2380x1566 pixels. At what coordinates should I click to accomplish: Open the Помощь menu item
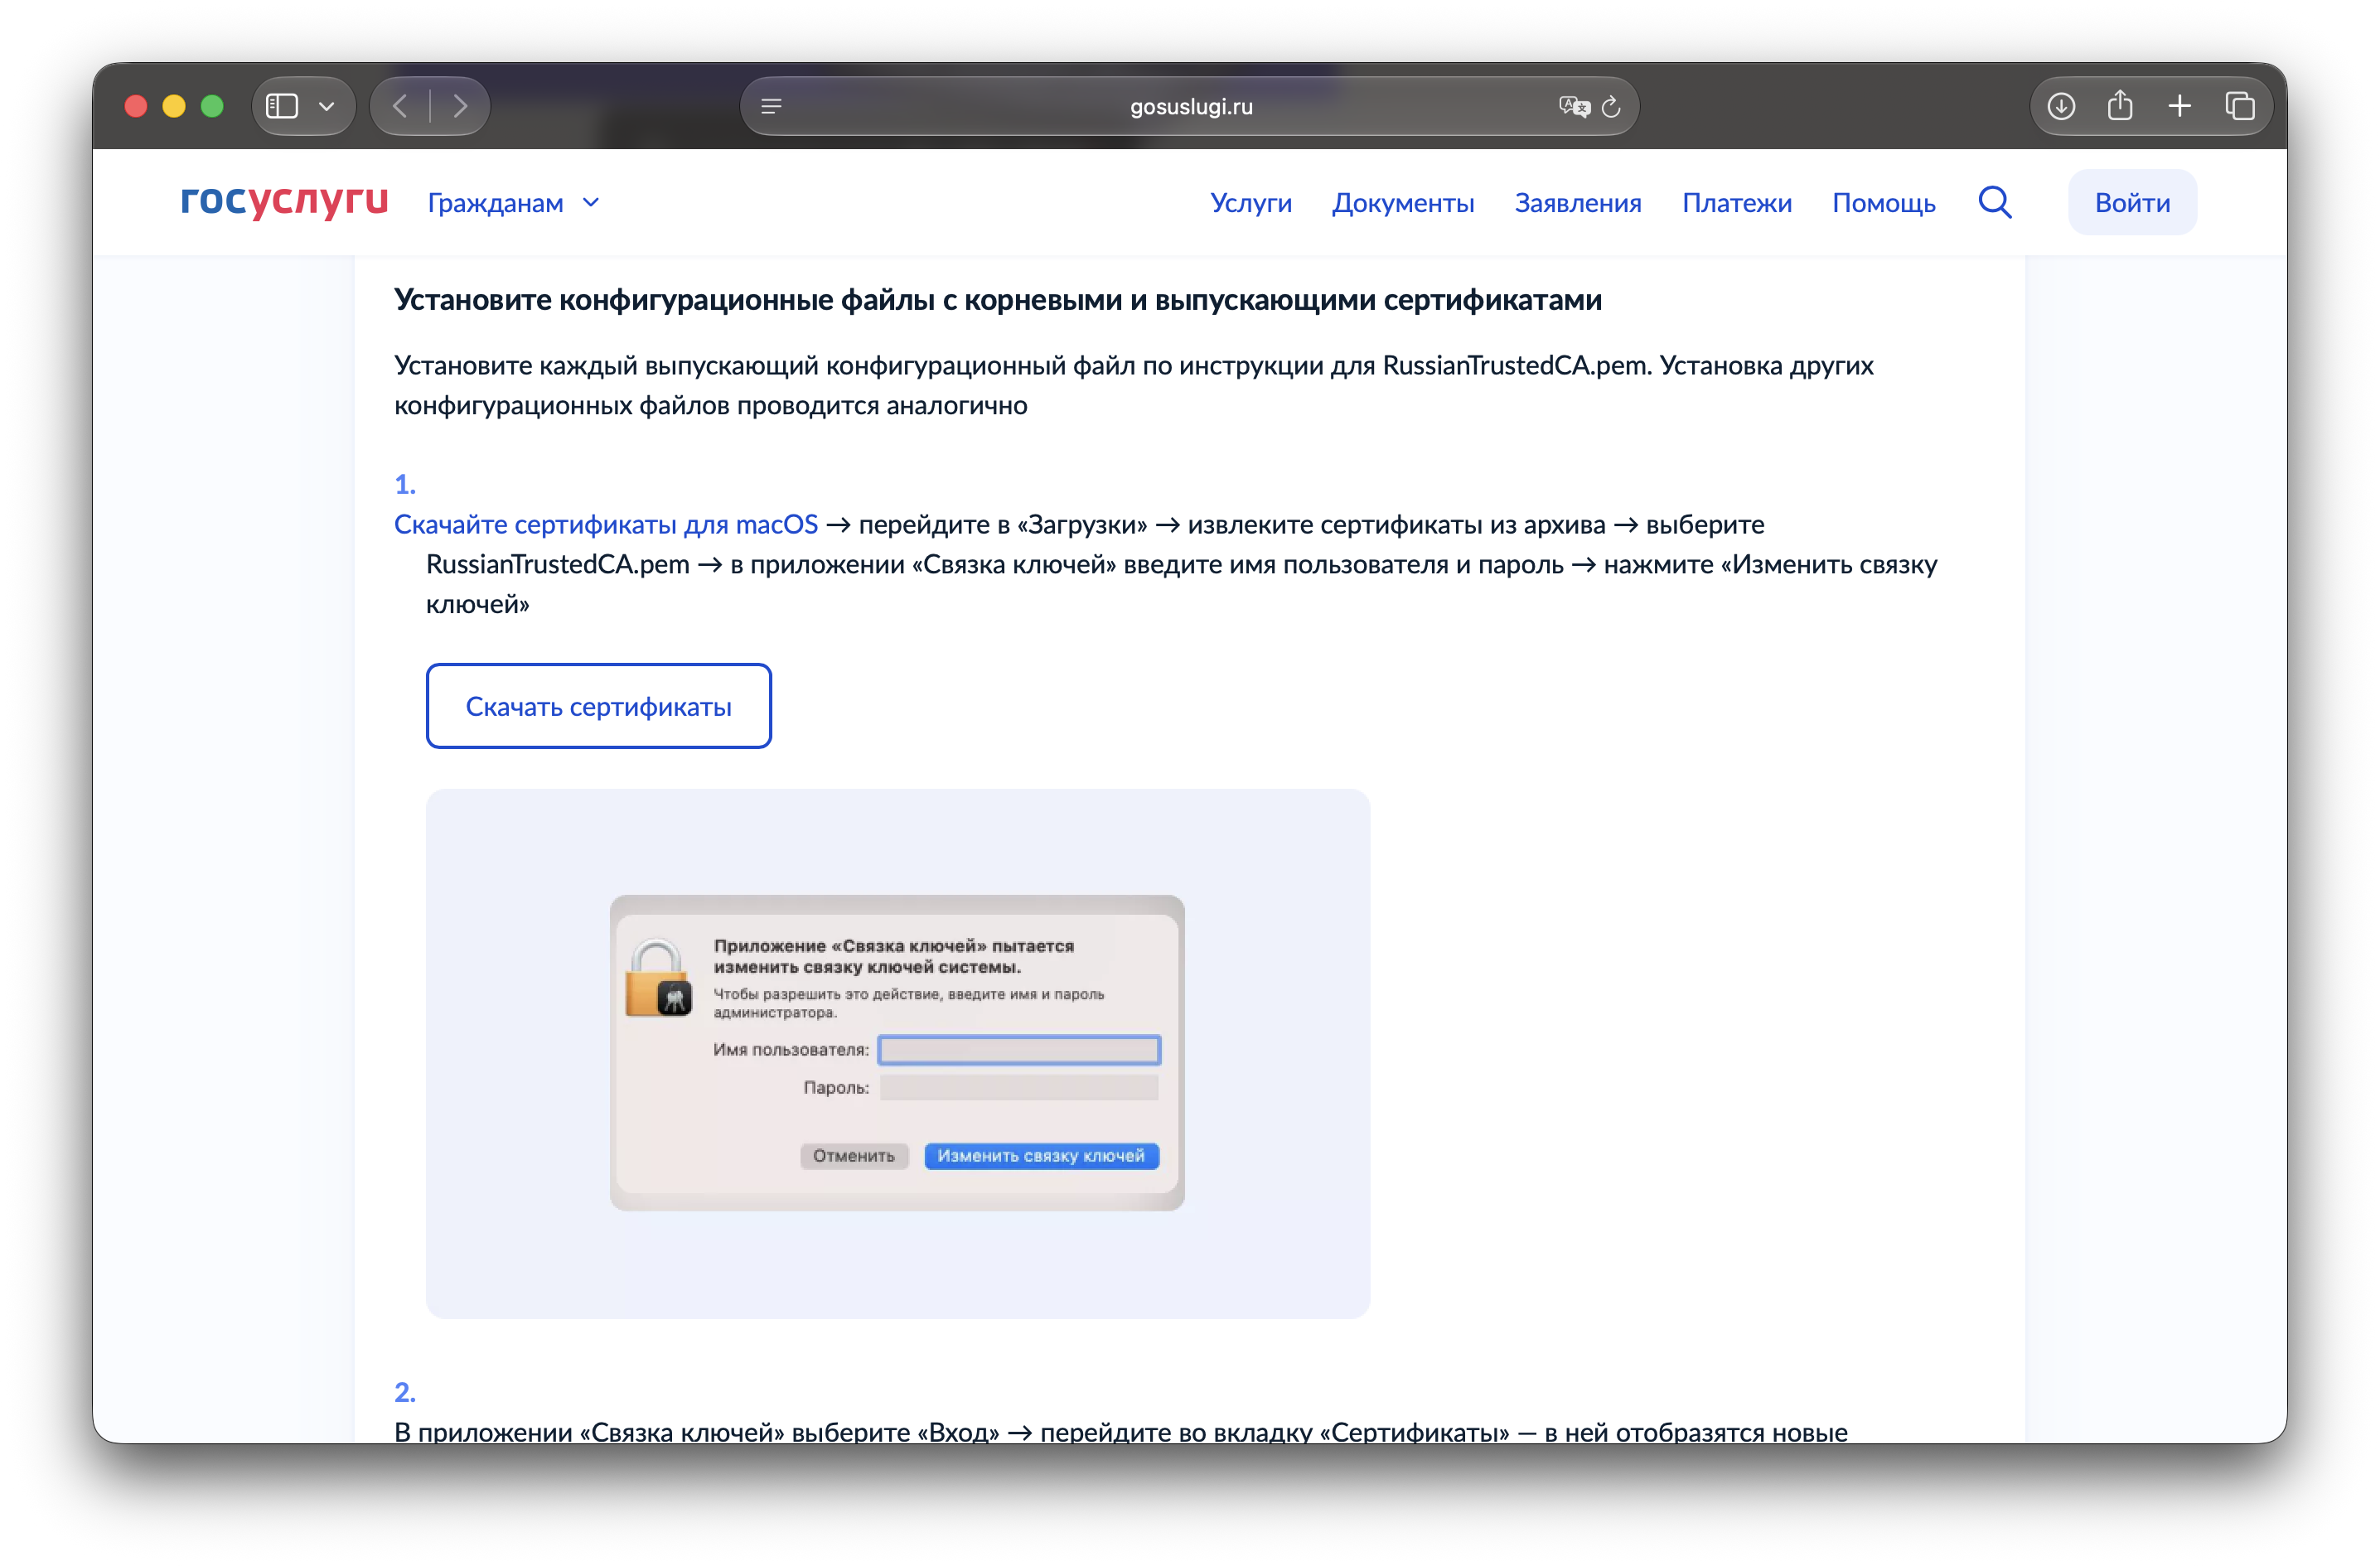coord(1884,203)
